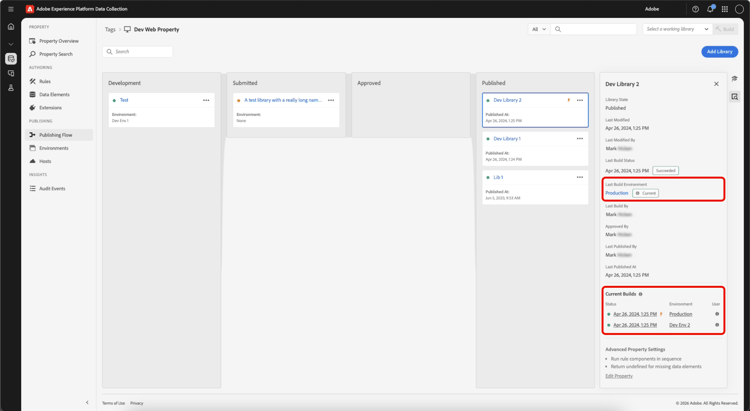Select the Tags icon in left rail

tap(11, 59)
